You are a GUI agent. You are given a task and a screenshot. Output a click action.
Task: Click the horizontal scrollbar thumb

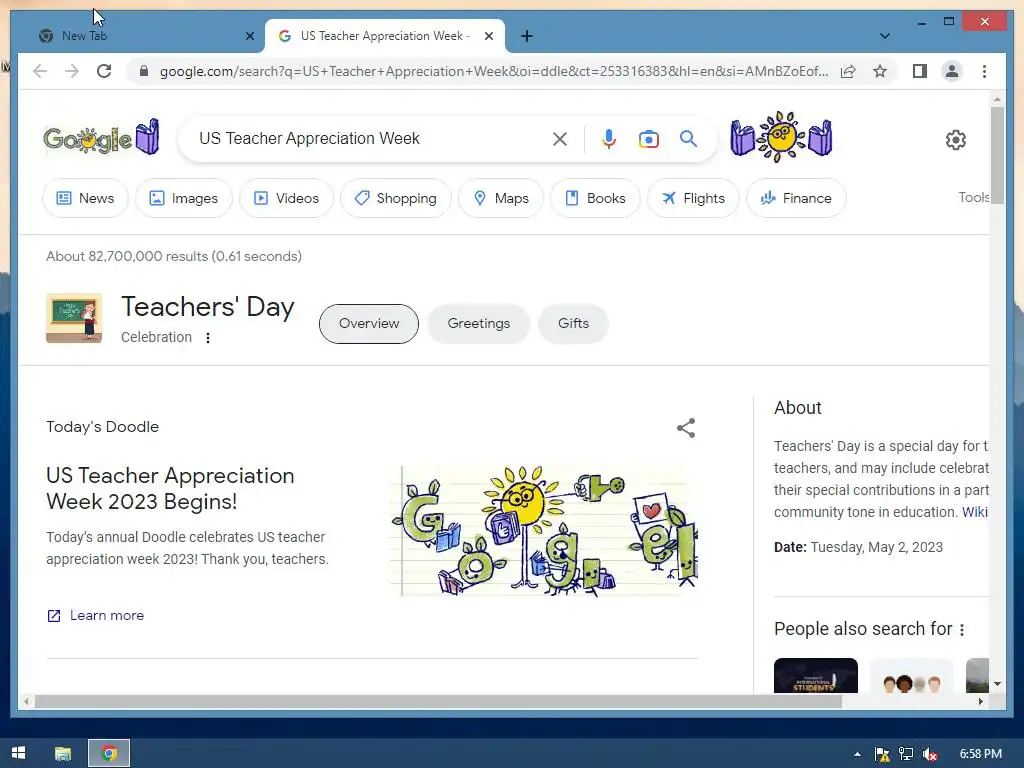(438, 701)
